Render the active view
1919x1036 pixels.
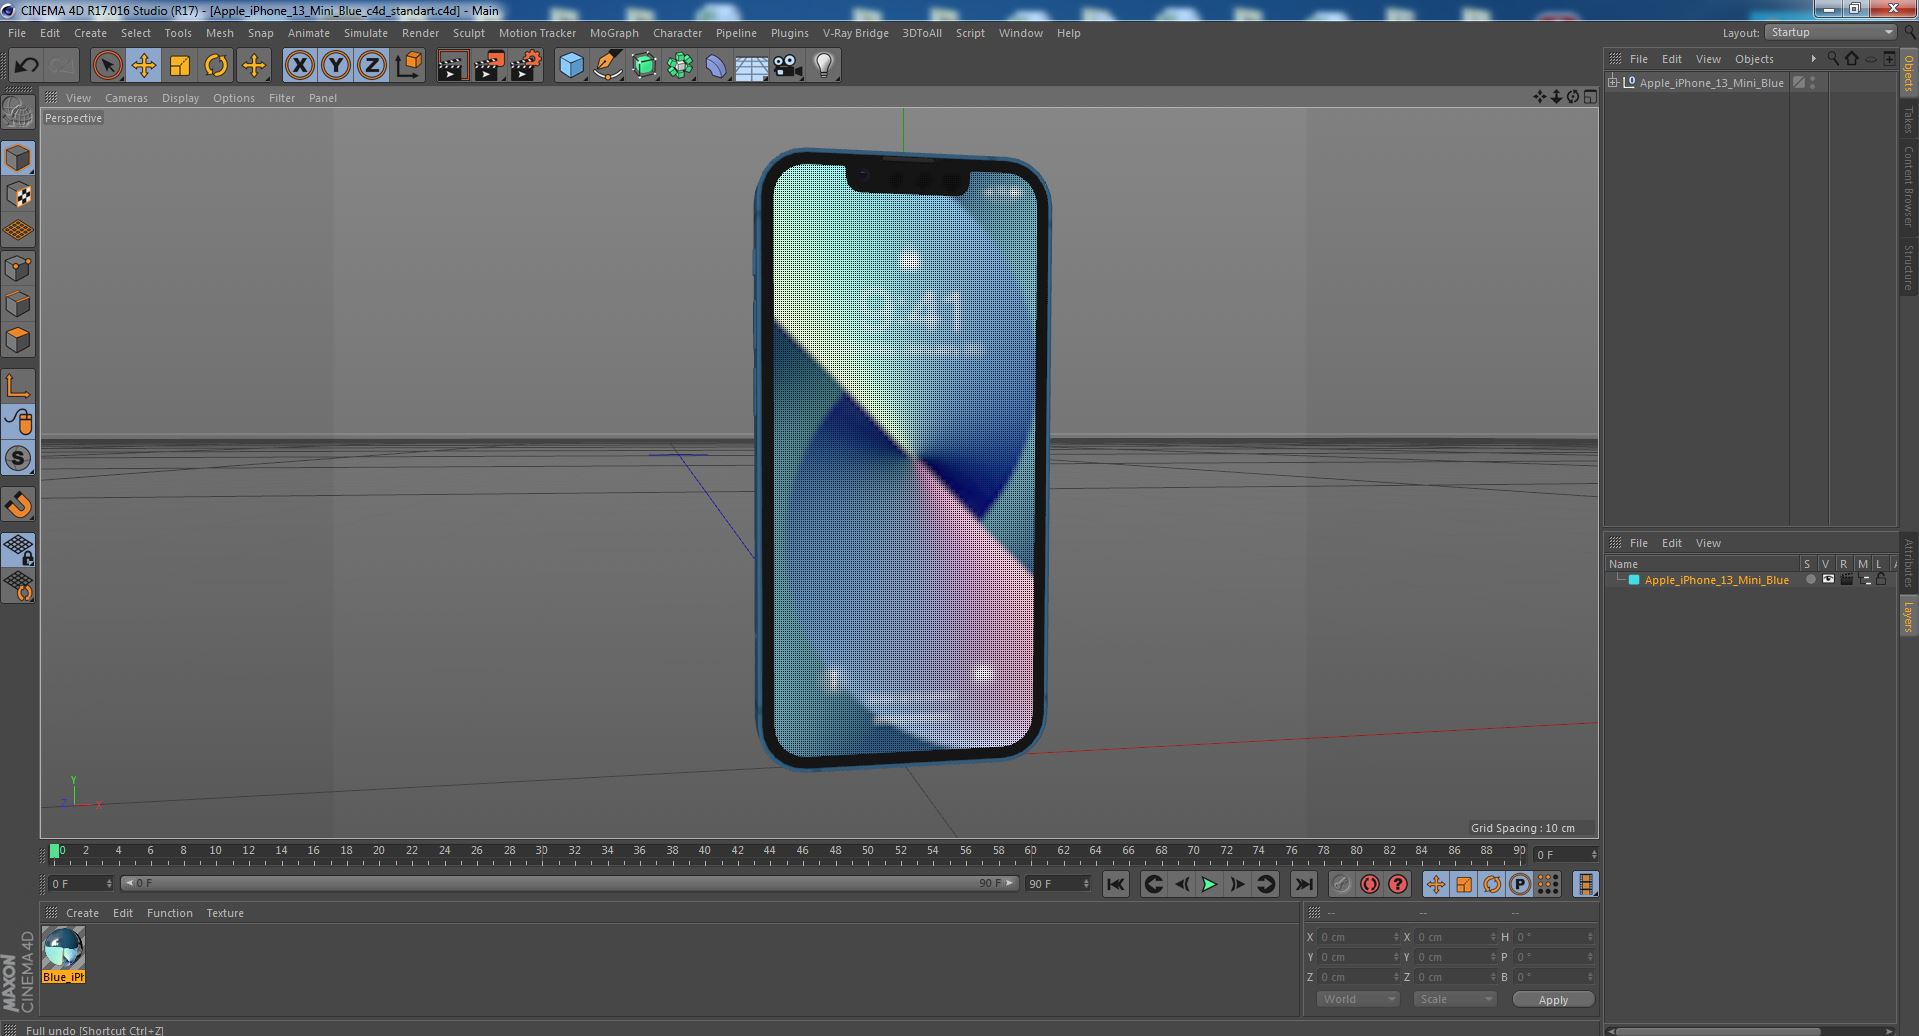coord(452,66)
